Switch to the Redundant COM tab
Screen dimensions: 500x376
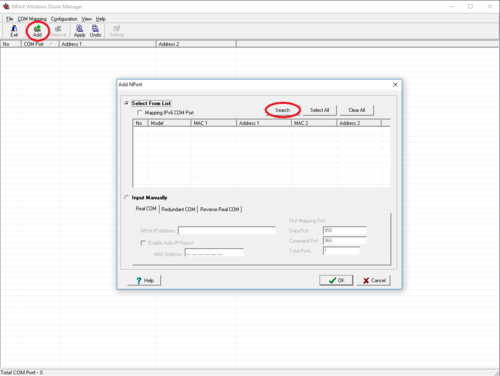pos(178,209)
